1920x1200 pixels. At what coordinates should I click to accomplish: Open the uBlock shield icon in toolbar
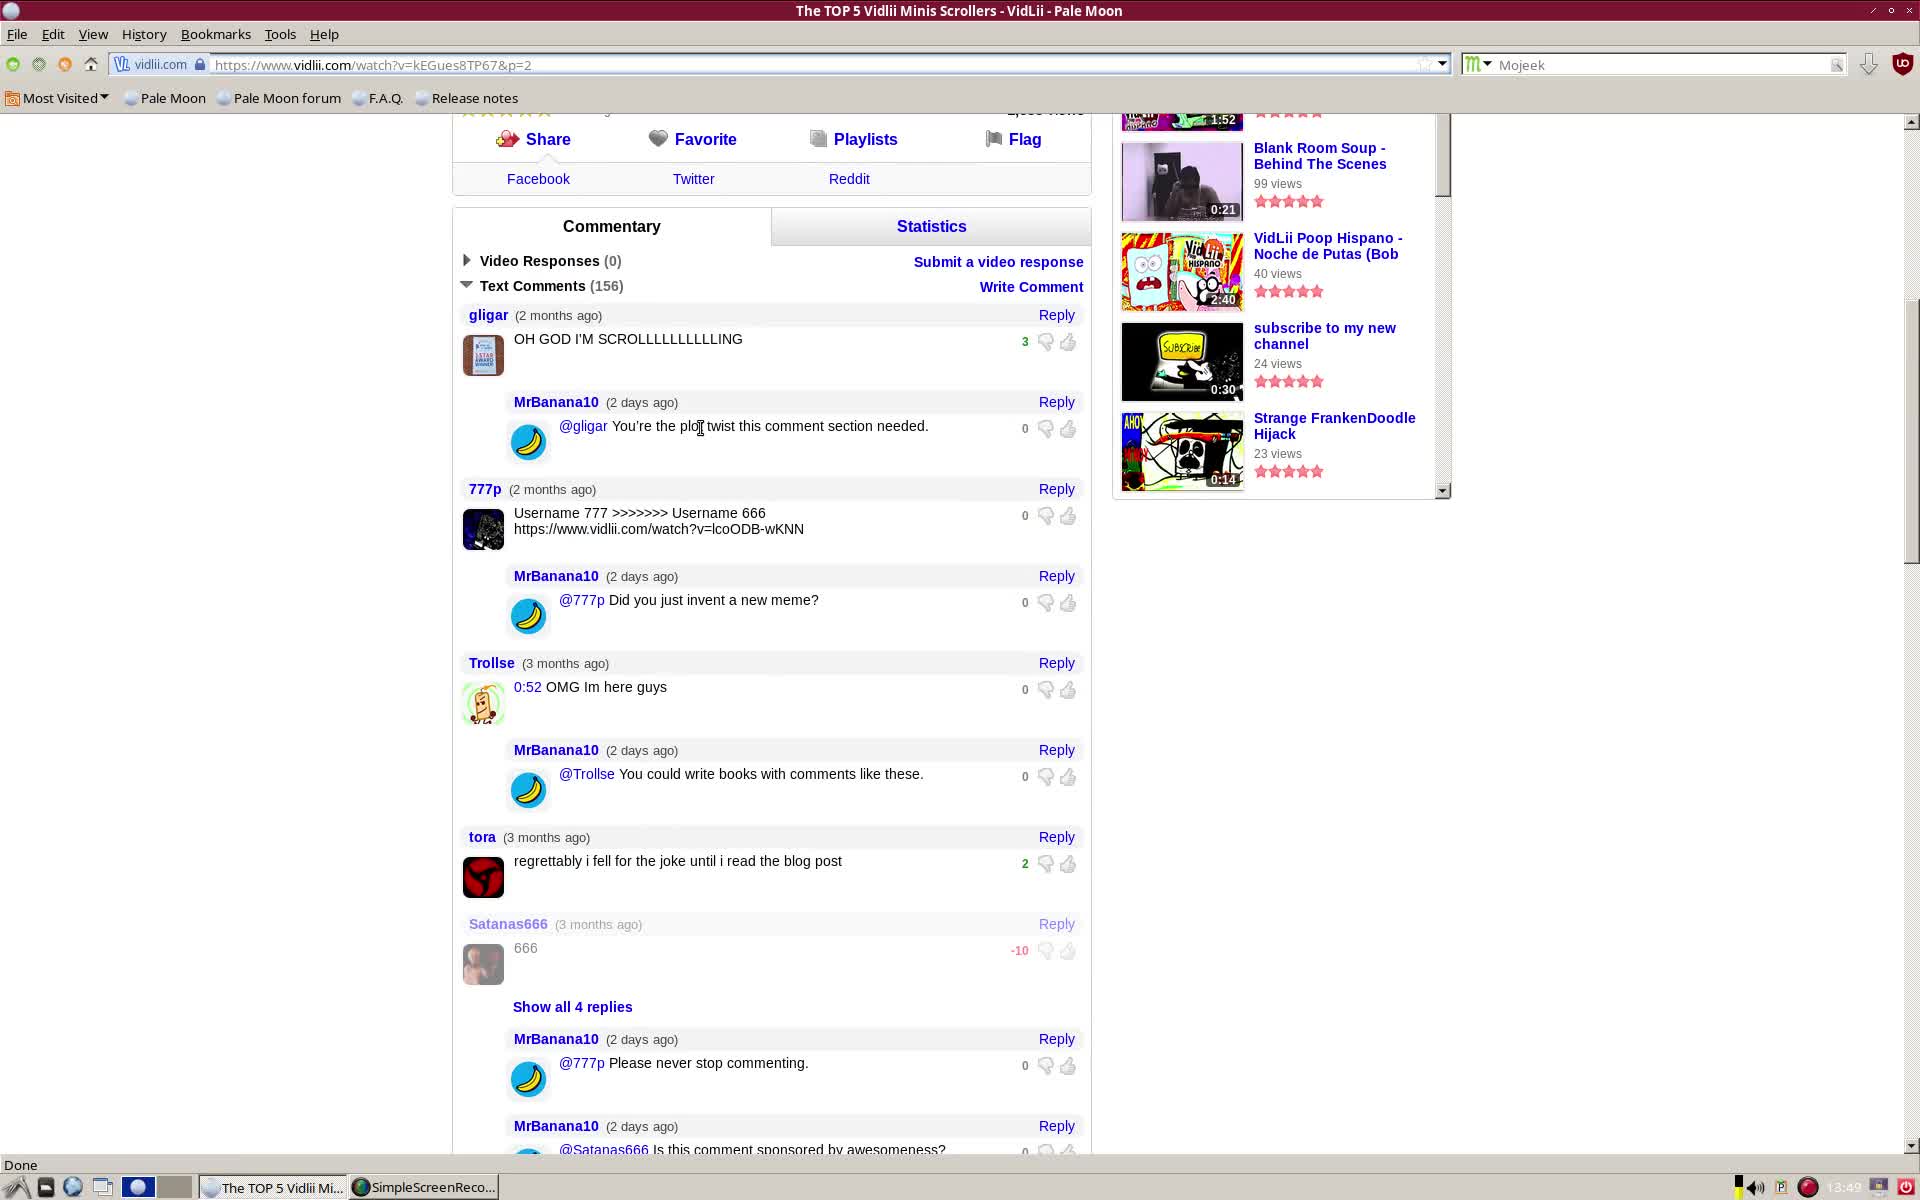pos(1902,64)
